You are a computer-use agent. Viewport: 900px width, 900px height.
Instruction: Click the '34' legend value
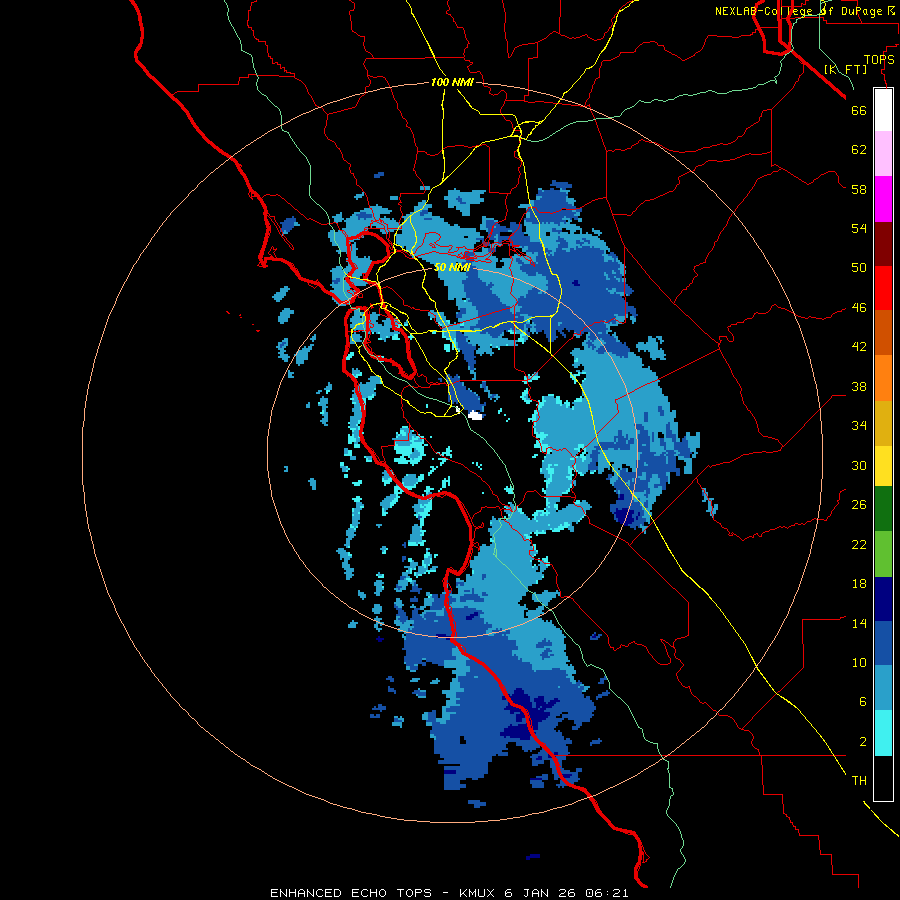click(x=859, y=426)
